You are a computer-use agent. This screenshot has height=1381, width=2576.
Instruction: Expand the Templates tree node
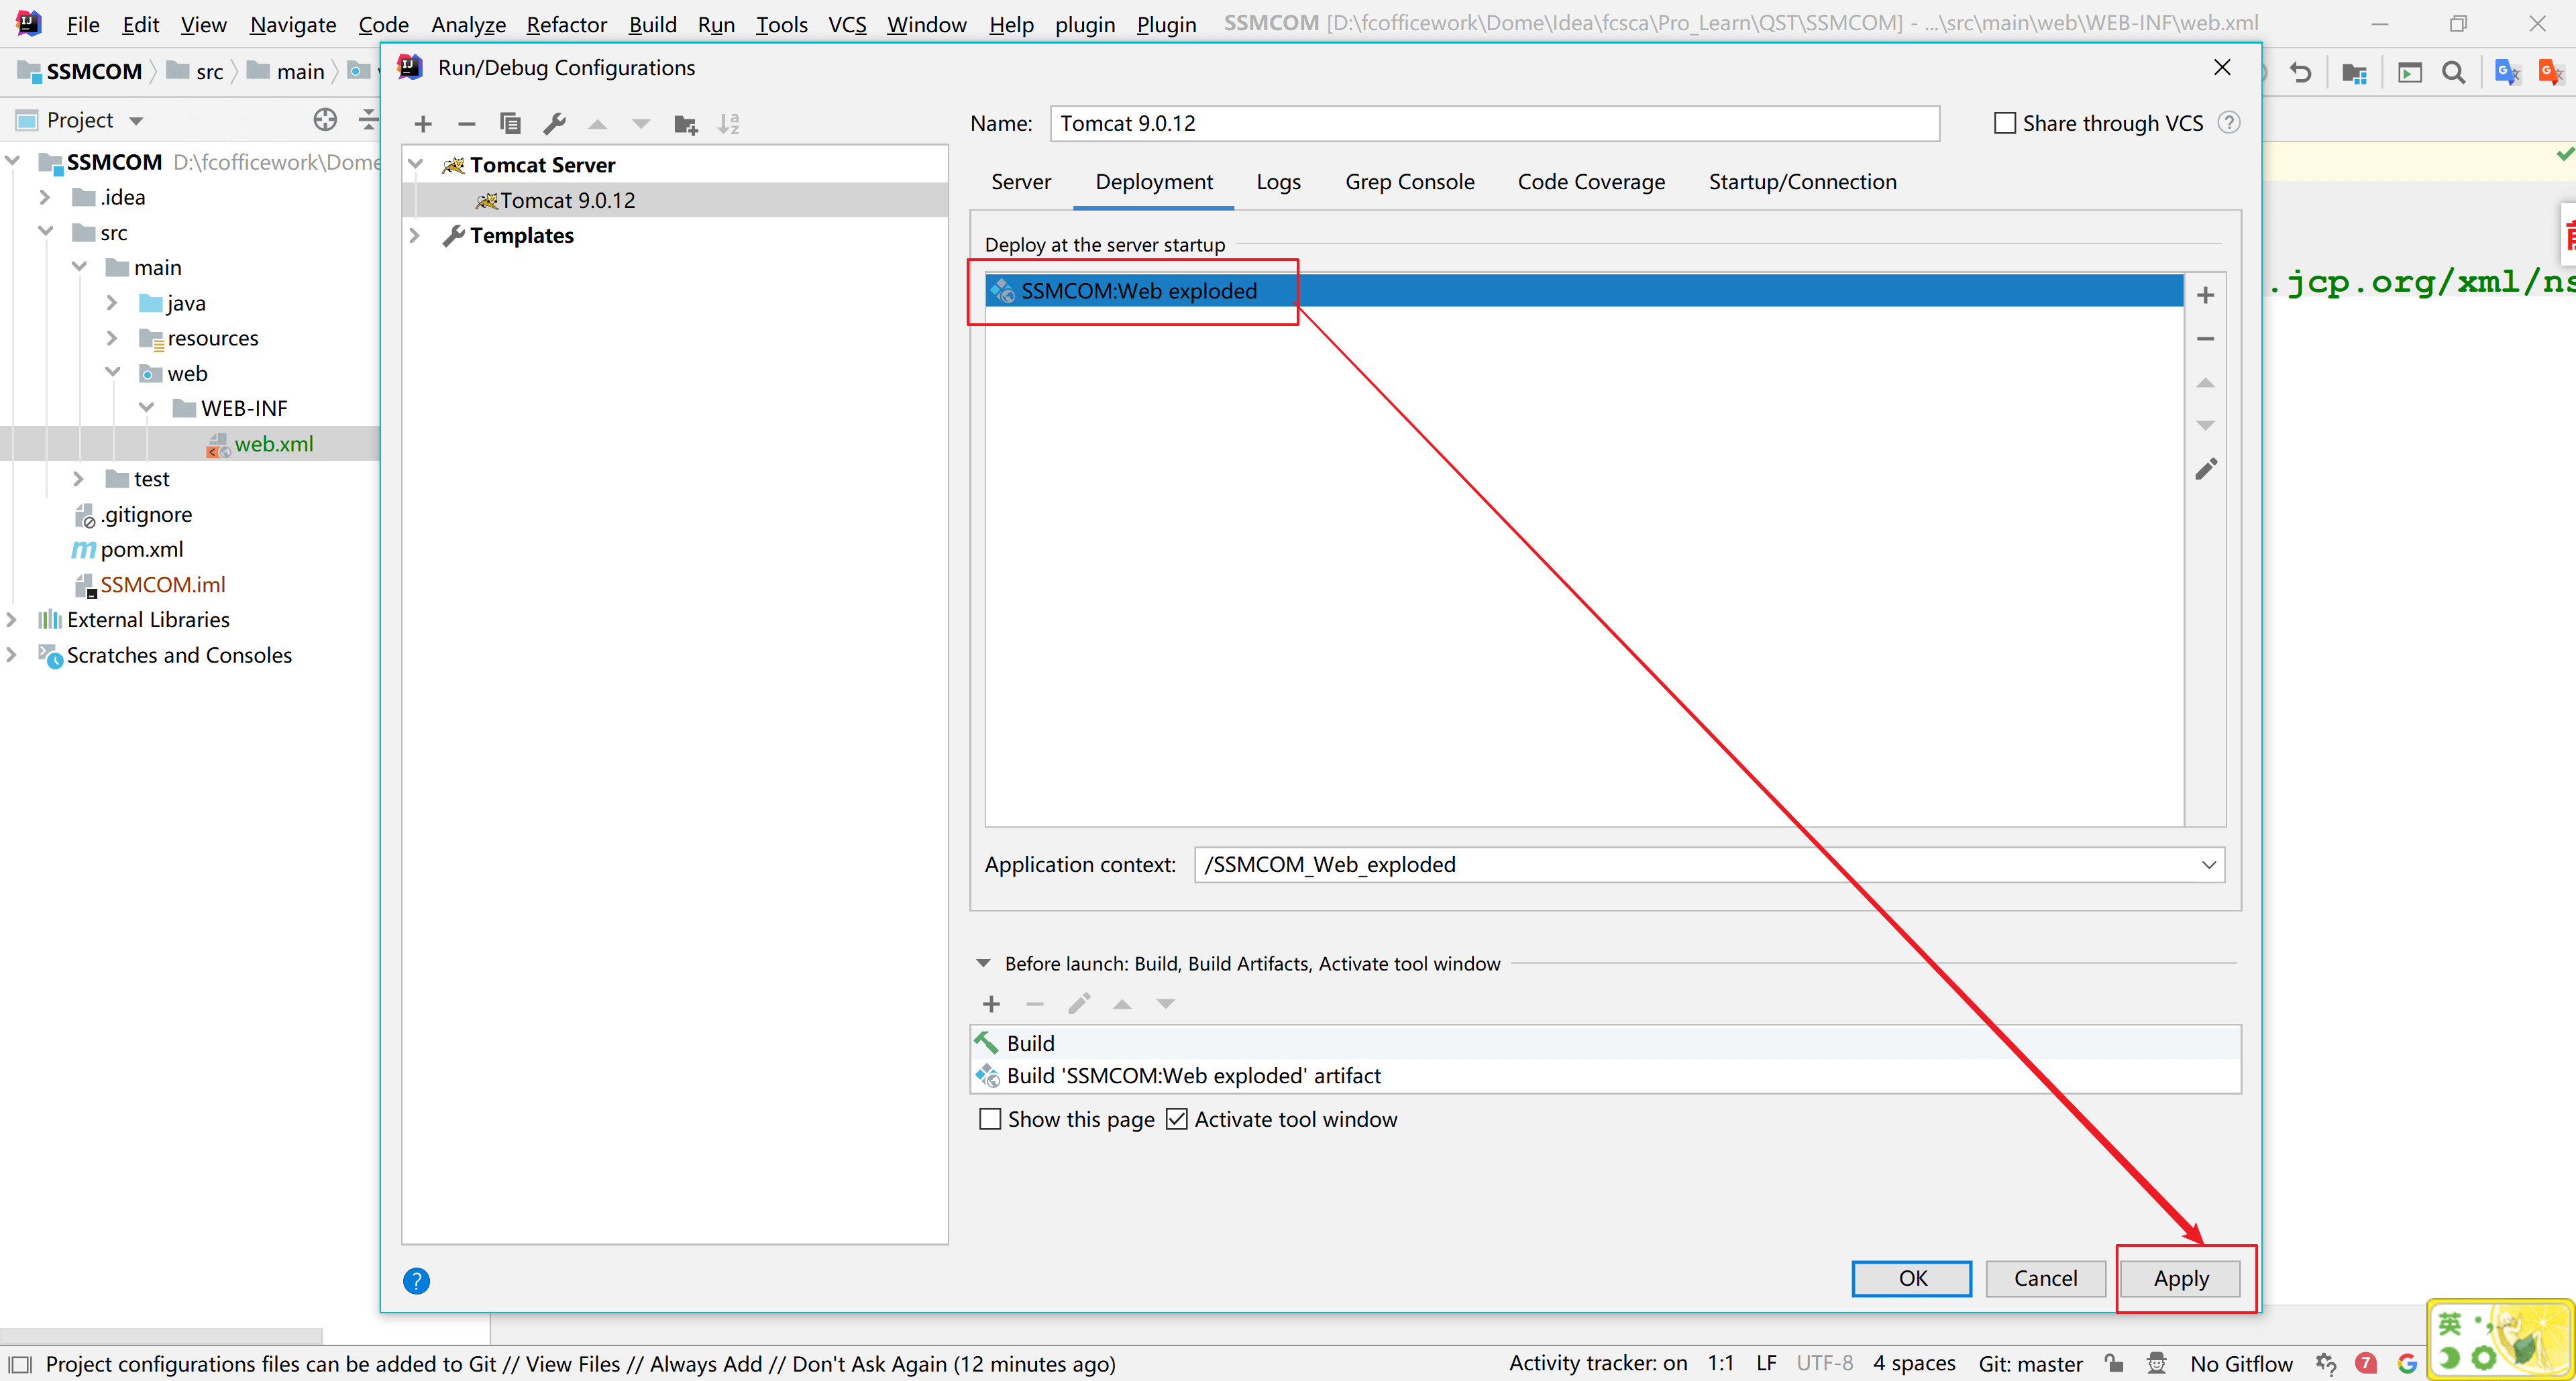tap(415, 236)
